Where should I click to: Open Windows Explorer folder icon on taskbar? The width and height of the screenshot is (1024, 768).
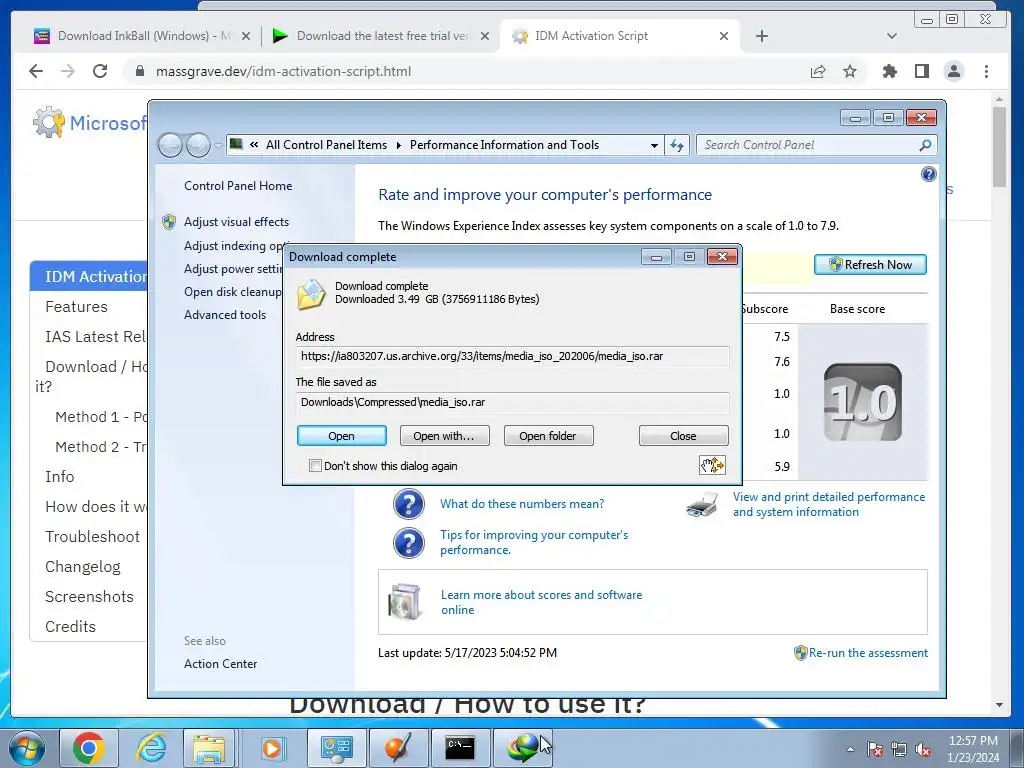click(210, 748)
